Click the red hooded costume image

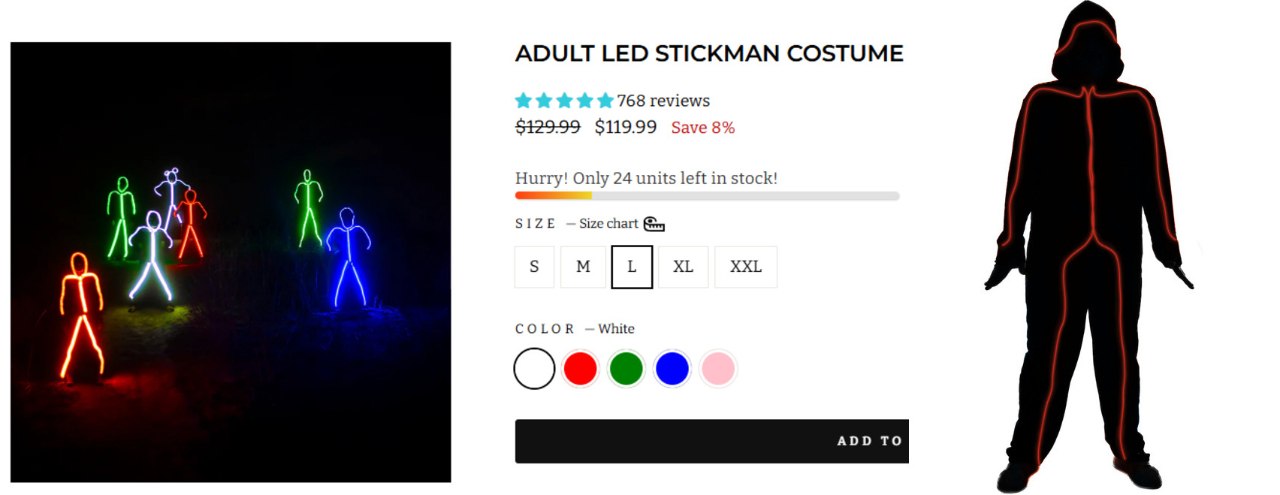coord(1088,247)
